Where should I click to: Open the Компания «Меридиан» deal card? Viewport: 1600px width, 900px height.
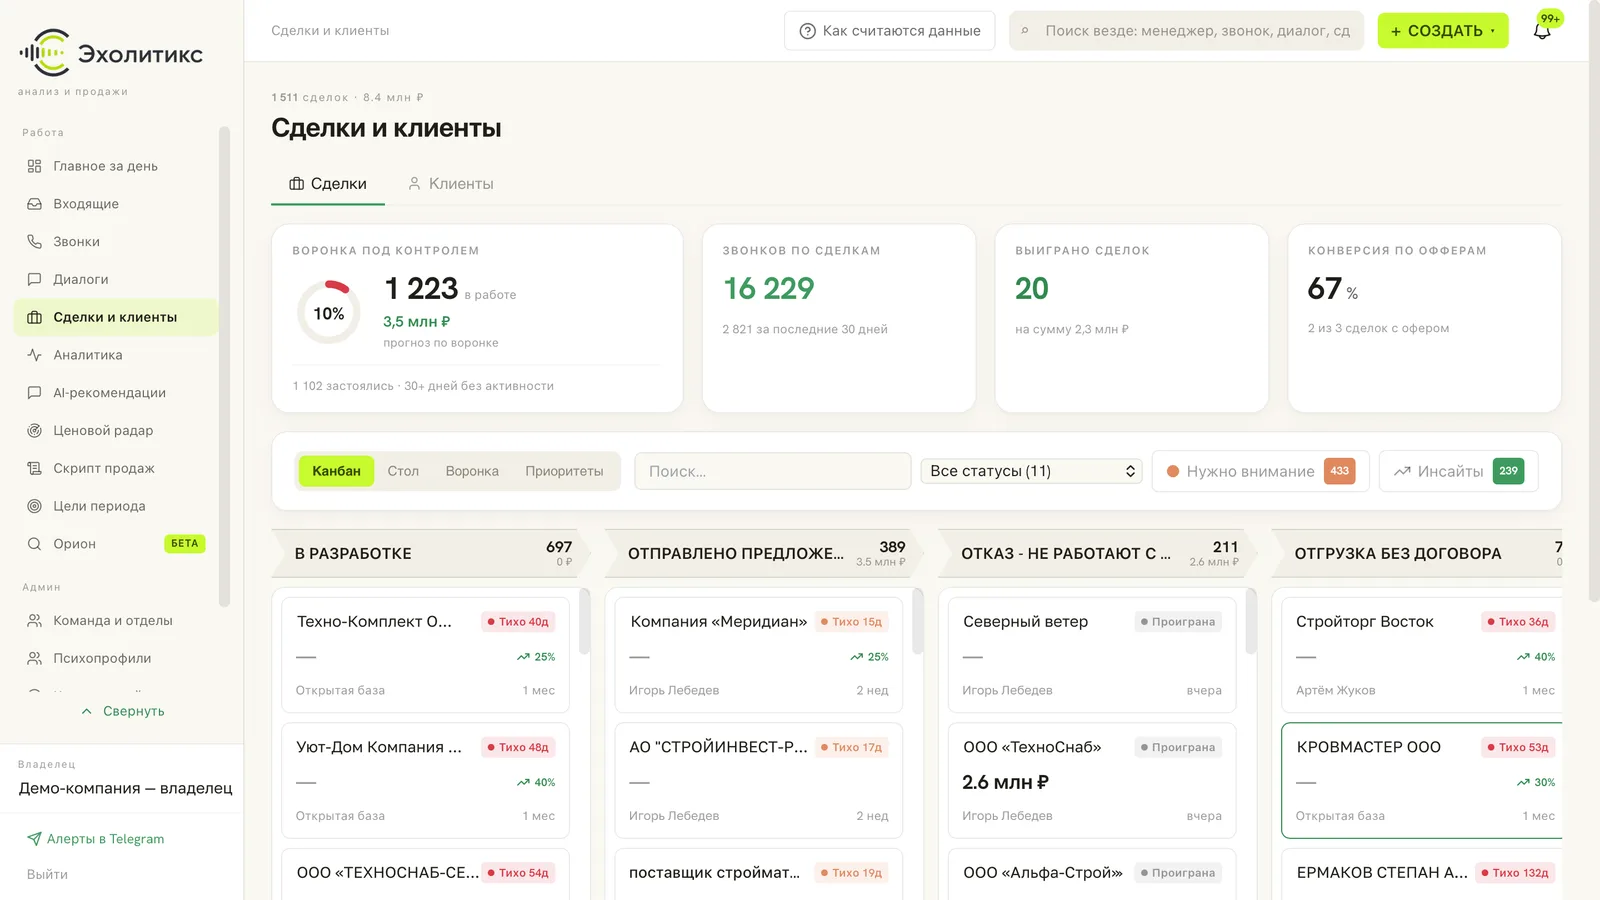[759, 655]
